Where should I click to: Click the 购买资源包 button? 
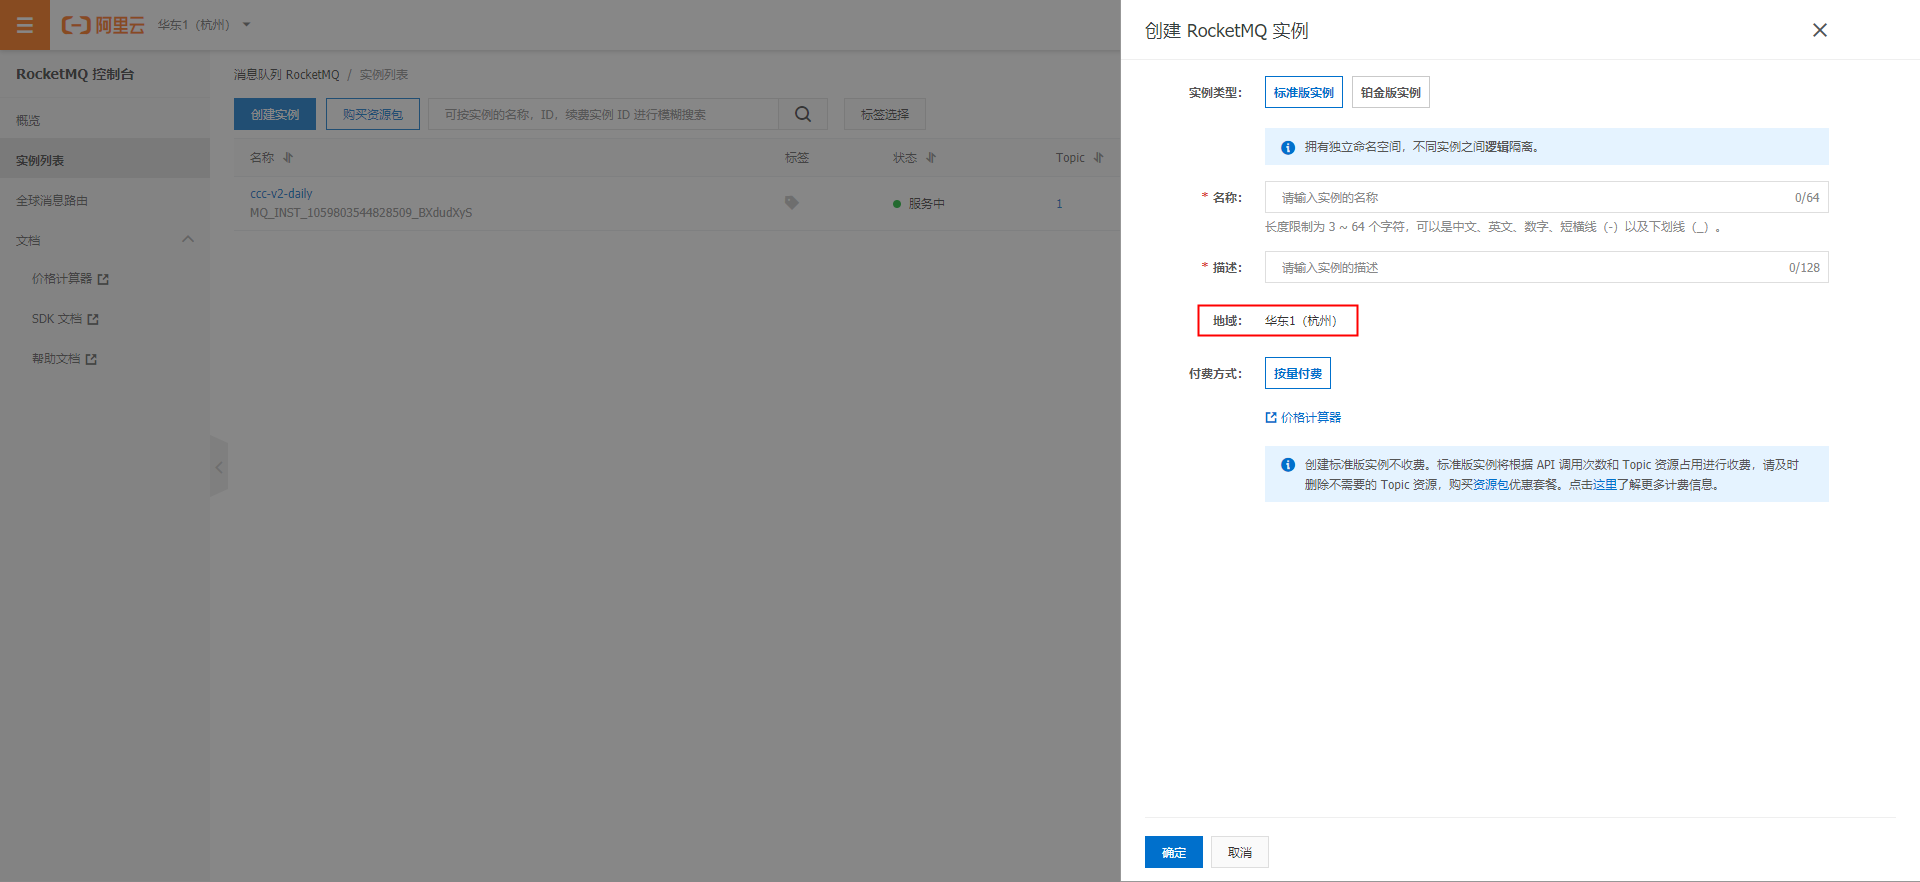pyautogui.click(x=373, y=114)
